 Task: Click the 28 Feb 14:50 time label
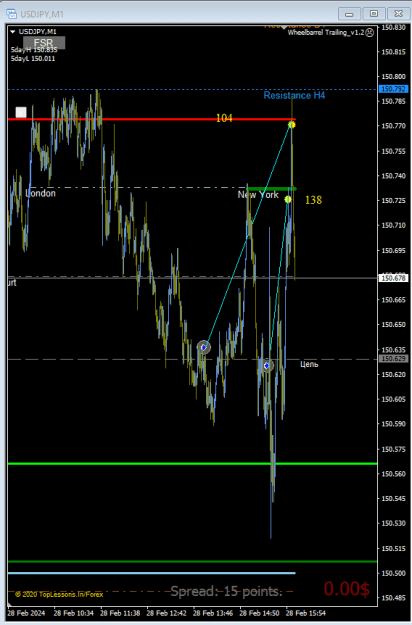[x=259, y=613]
